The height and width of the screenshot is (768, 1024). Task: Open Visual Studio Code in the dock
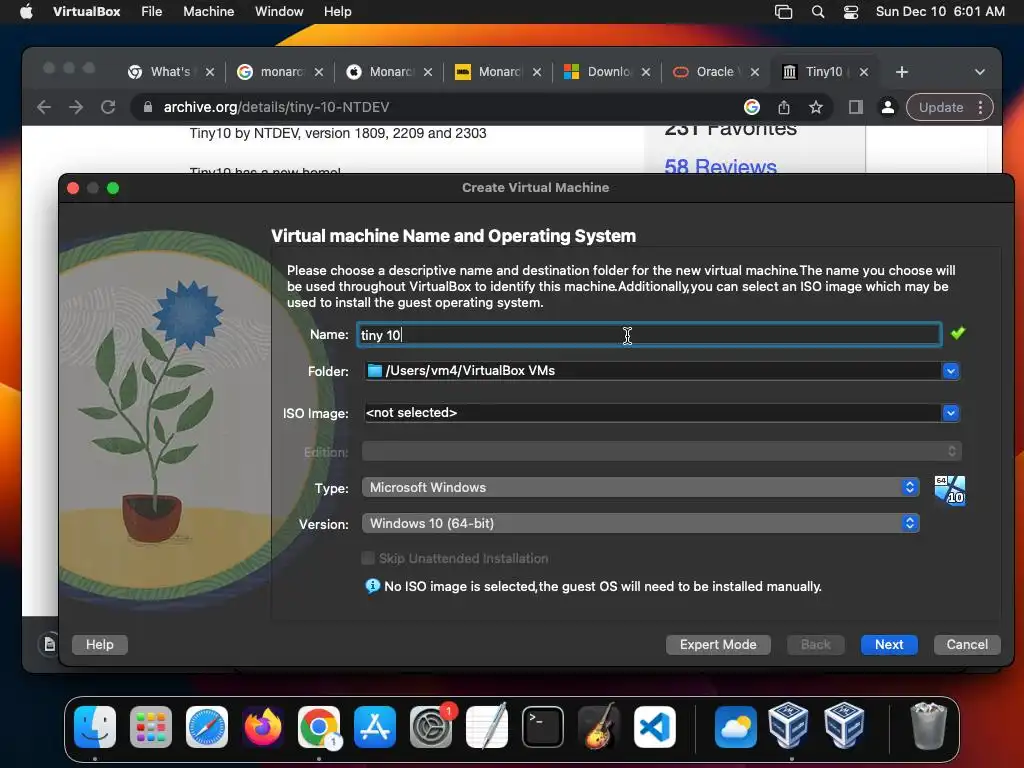pos(655,727)
